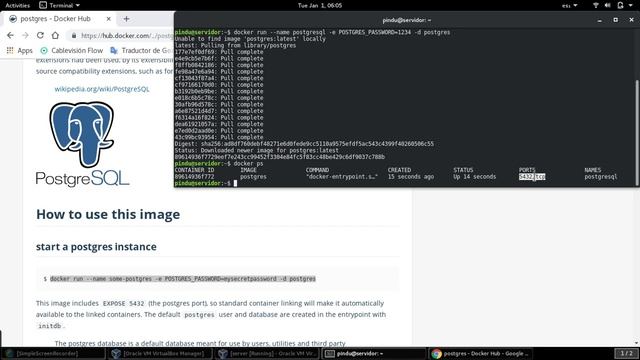
Task: Expand the system menu arrow at top right
Action: coord(630,5)
